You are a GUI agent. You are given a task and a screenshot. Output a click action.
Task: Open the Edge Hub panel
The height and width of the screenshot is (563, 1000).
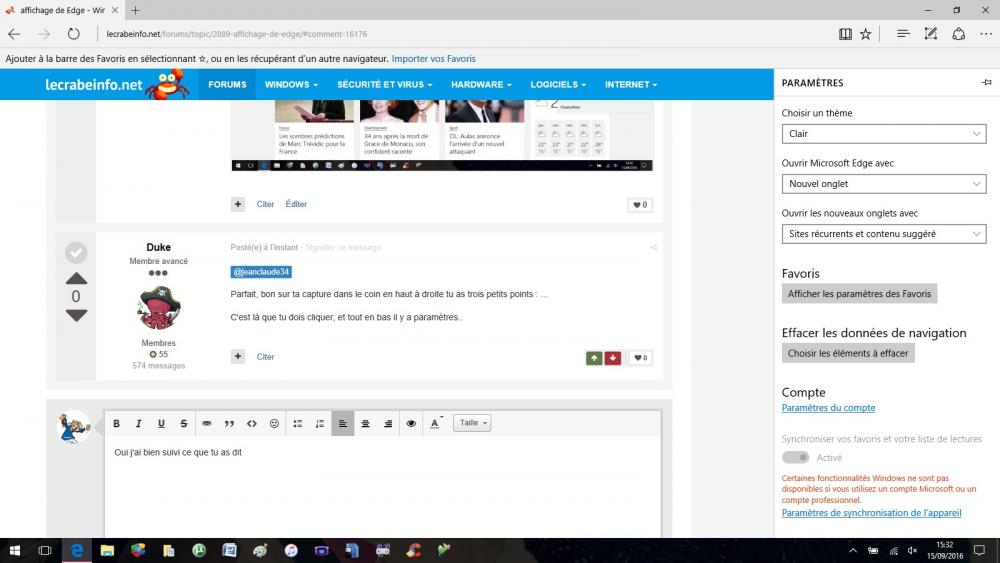(x=902, y=34)
